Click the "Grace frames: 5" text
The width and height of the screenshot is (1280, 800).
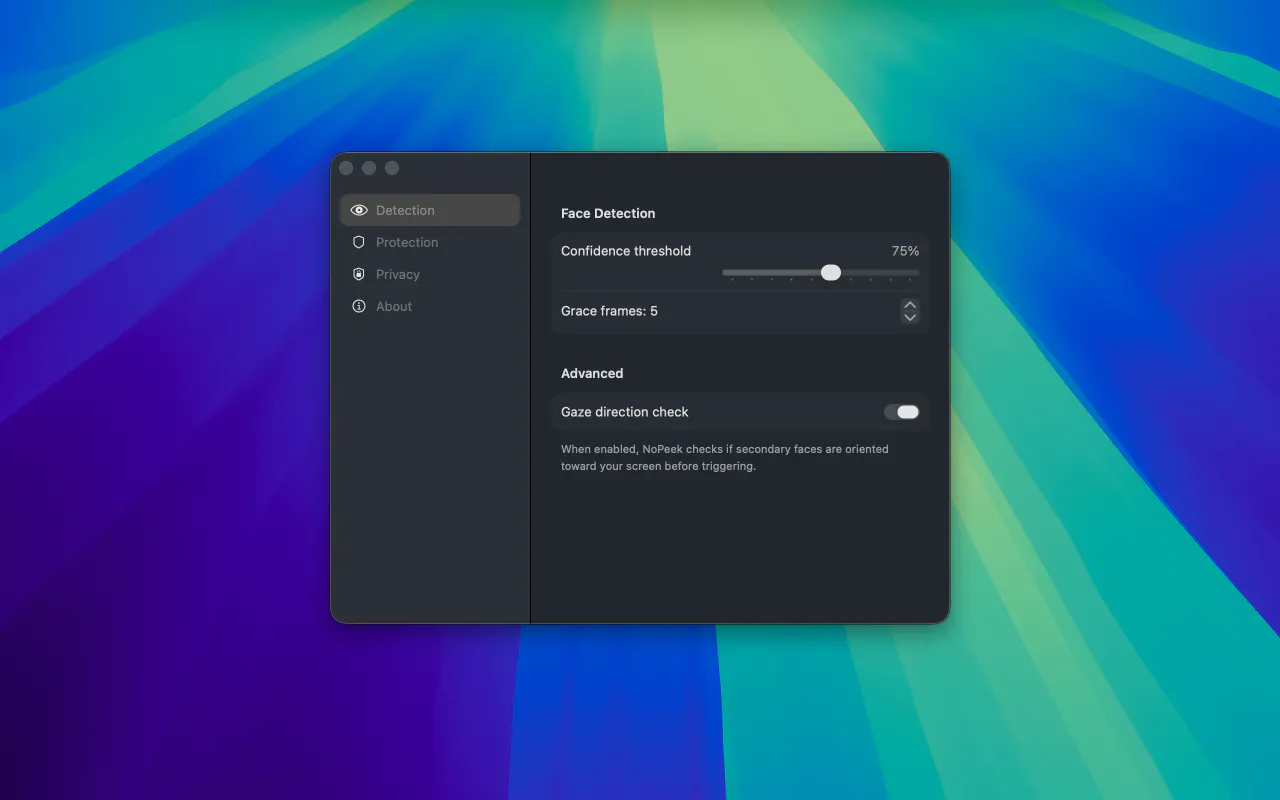[609, 311]
